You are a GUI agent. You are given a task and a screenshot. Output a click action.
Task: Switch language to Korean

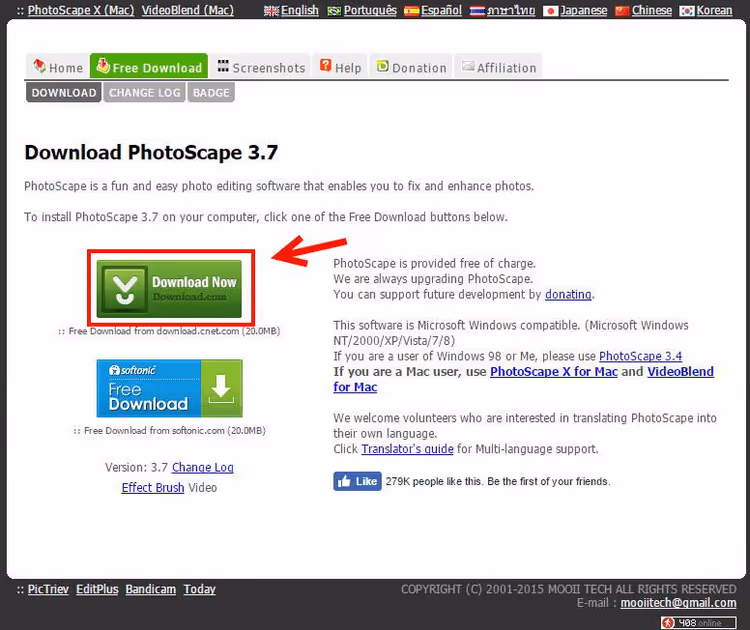coord(714,10)
